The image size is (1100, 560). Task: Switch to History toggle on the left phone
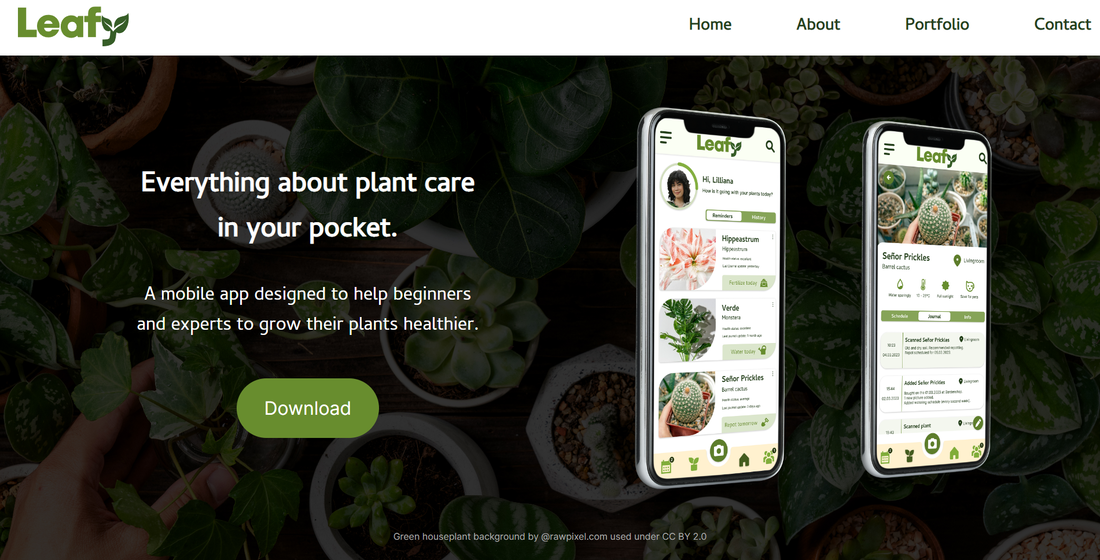(x=758, y=218)
